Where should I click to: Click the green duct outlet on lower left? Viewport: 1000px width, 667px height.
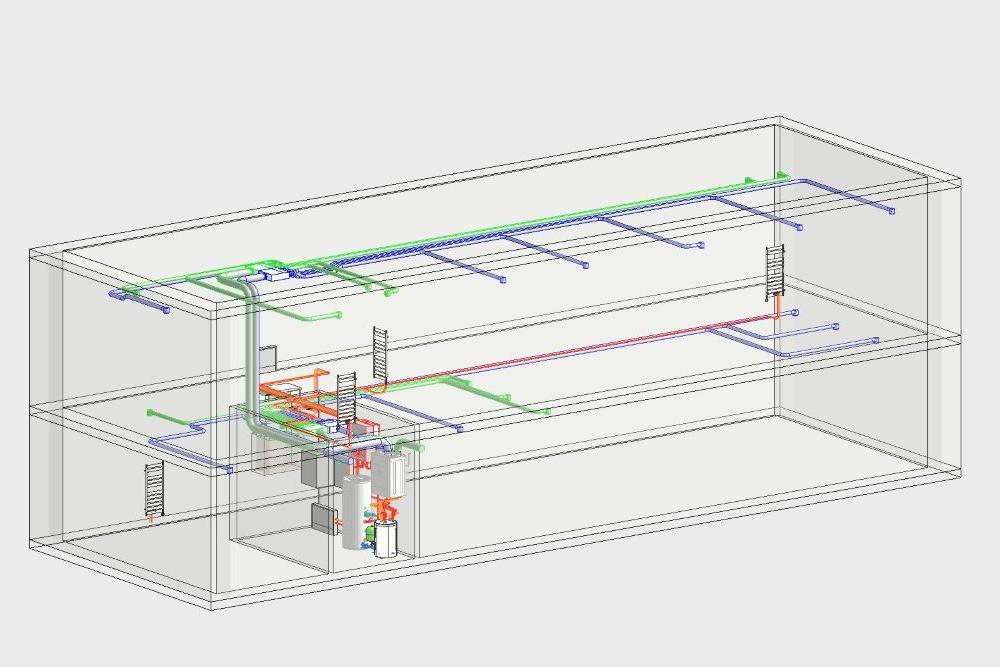(x=152, y=412)
